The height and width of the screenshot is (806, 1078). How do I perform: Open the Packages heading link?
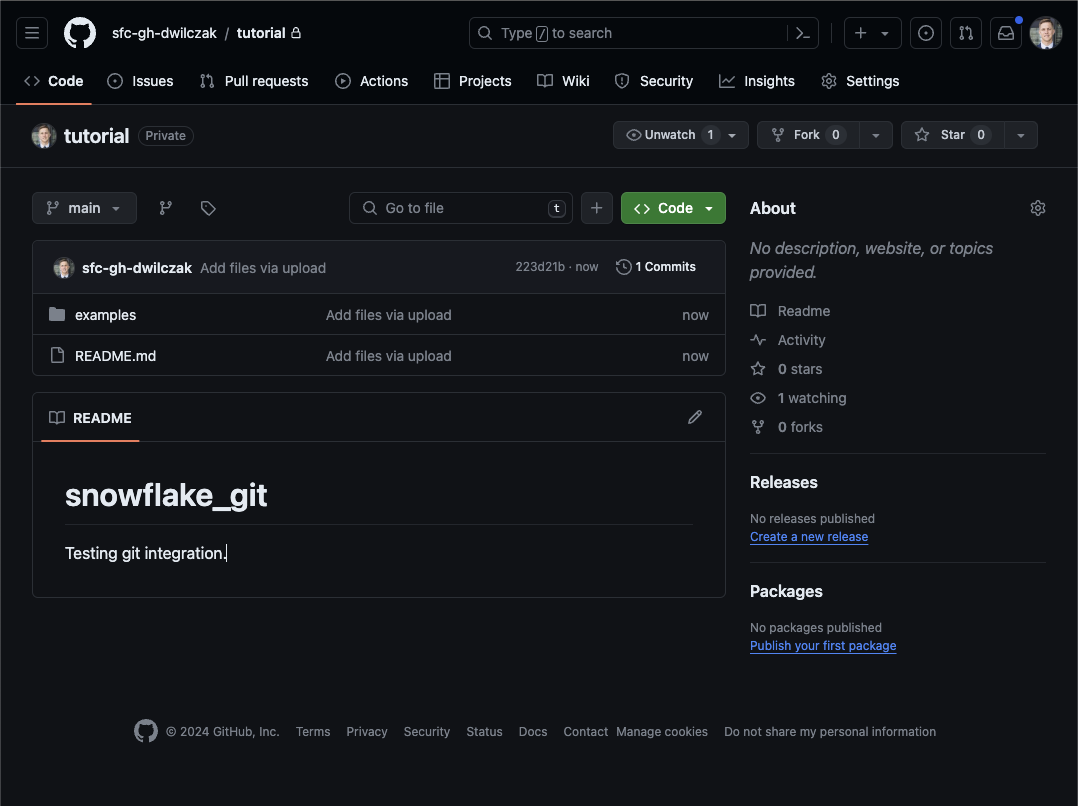tap(786, 591)
